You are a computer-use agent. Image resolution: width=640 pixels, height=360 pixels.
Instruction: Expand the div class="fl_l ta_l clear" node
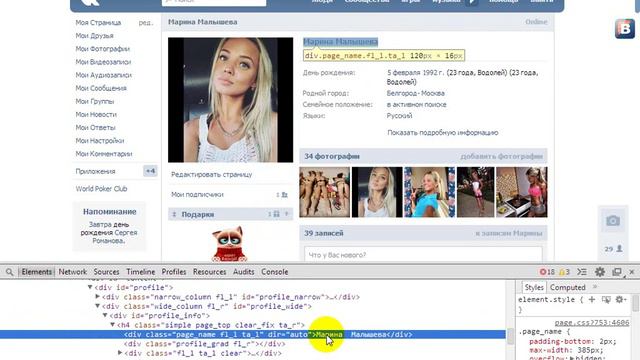[120, 353]
